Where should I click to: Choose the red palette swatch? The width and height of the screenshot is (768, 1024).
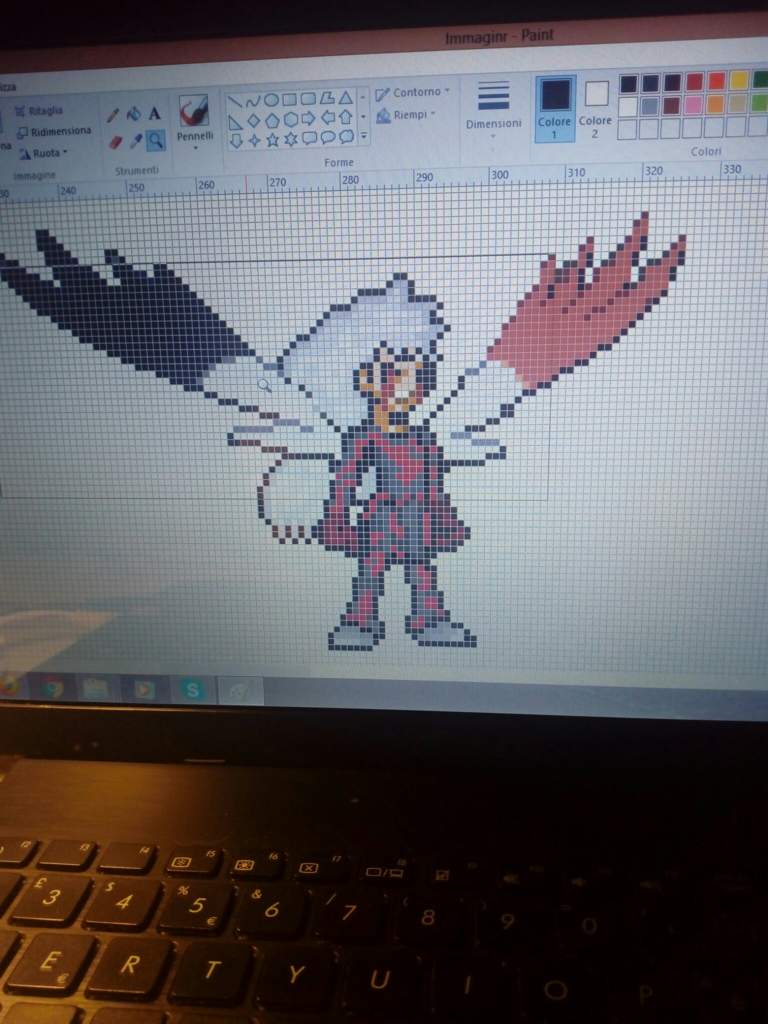coord(695,82)
